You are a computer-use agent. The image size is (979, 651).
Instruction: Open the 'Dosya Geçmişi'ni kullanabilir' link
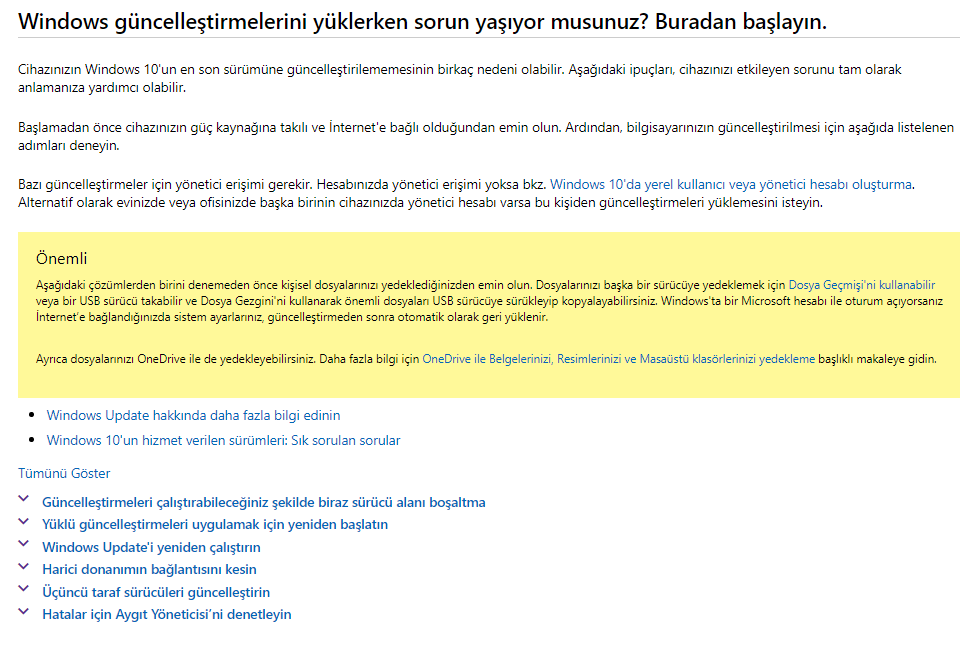[x=862, y=285]
